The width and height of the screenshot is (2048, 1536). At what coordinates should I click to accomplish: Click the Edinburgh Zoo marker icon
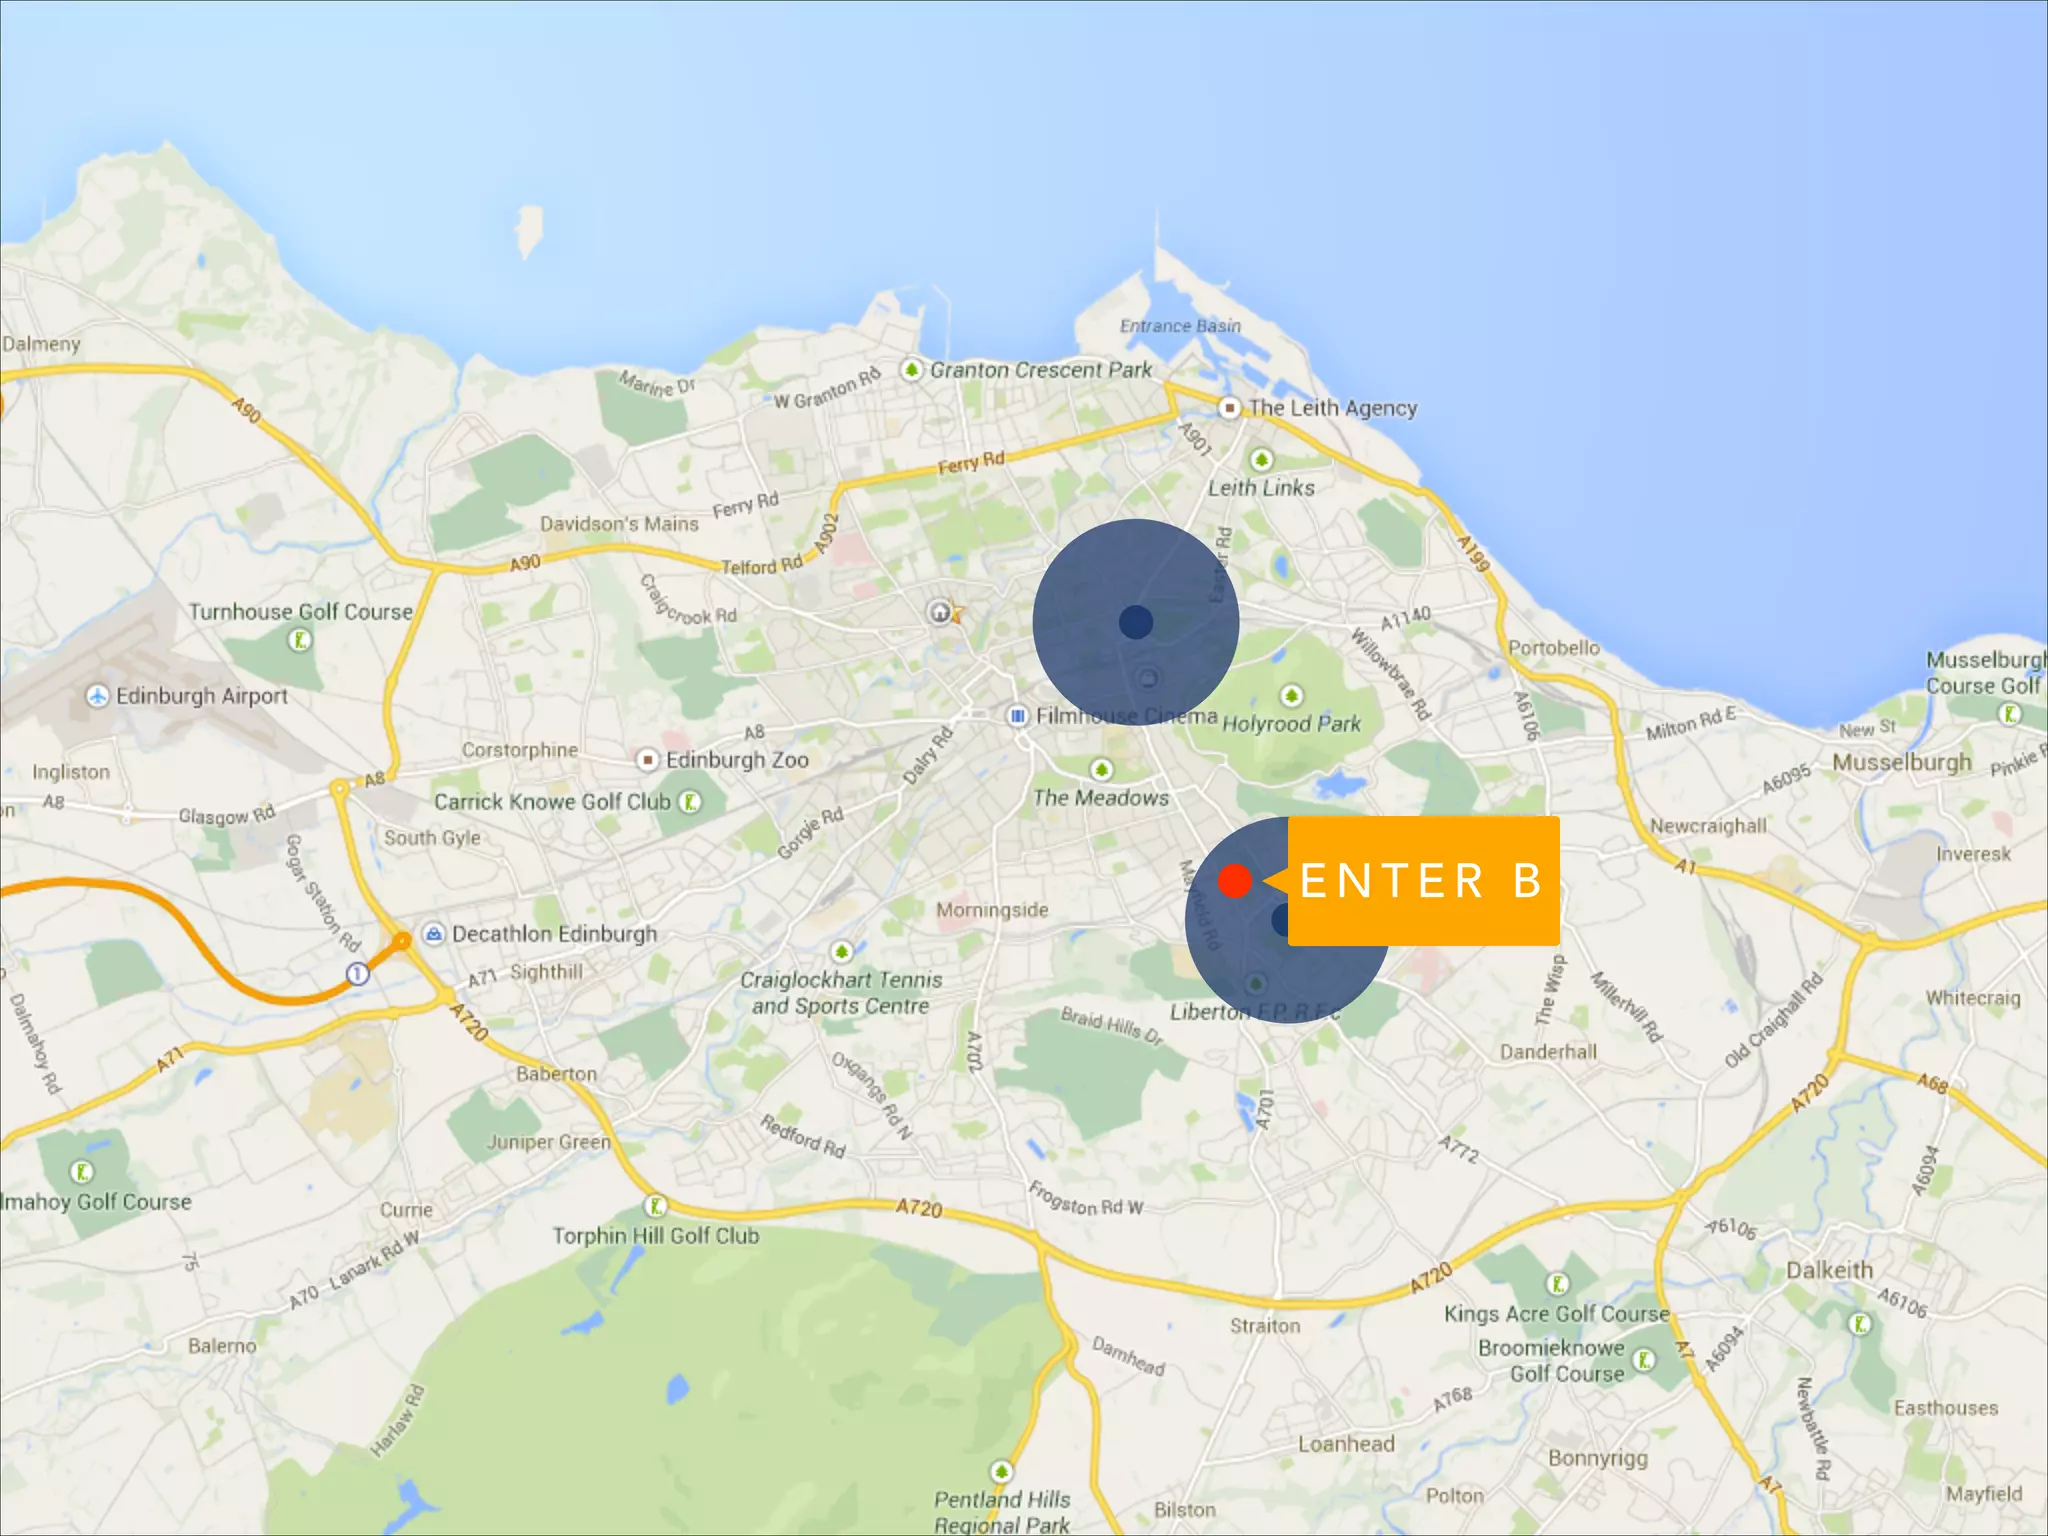point(648,760)
